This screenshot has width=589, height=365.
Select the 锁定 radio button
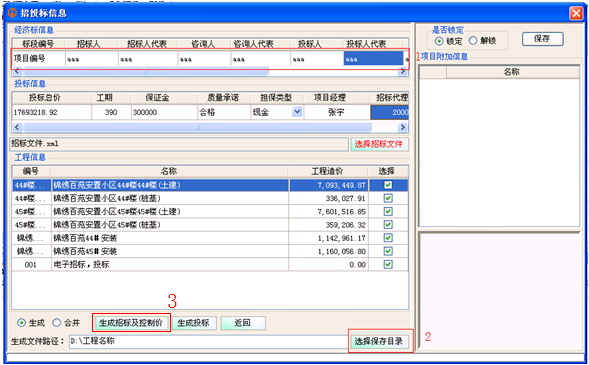tap(439, 41)
